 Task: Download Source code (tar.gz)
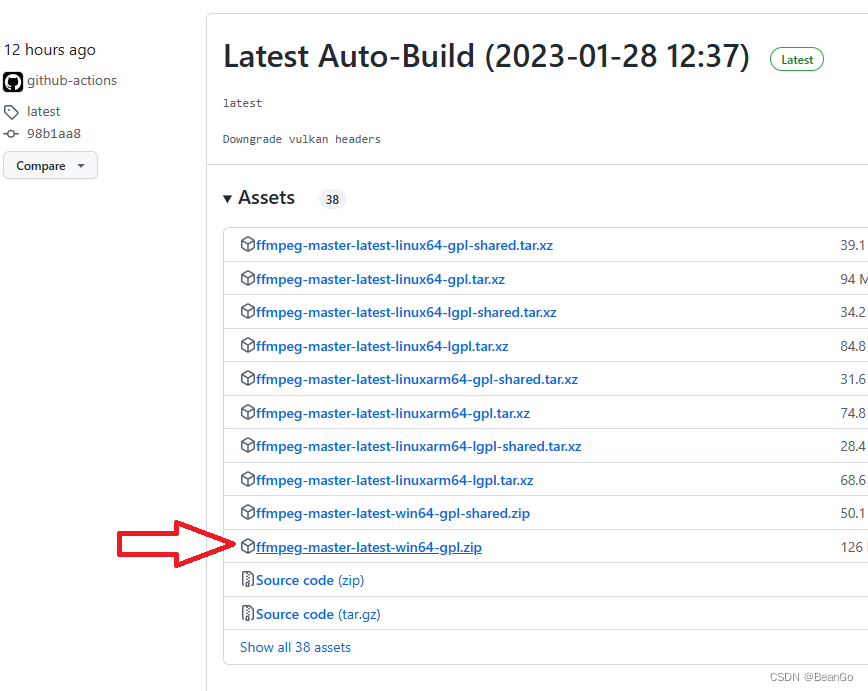click(318, 614)
